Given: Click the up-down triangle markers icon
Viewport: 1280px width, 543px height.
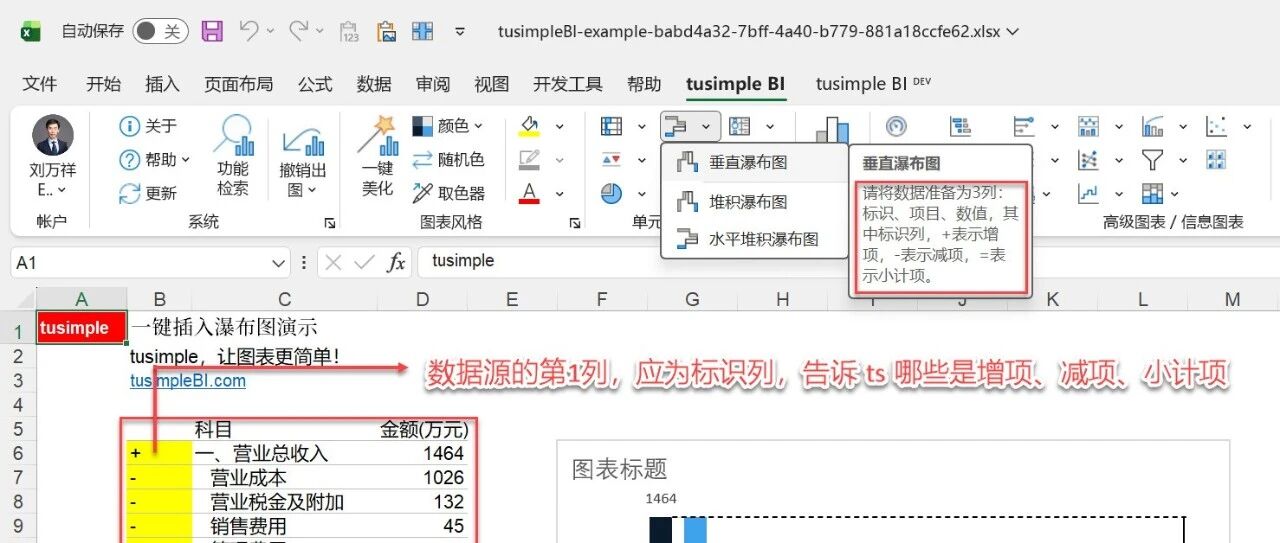Looking at the screenshot, I should (x=611, y=160).
